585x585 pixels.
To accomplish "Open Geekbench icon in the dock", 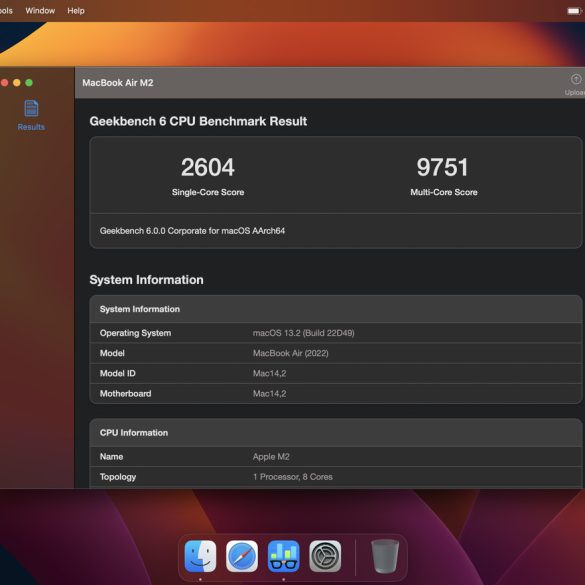I will click(x=284, y=556).
